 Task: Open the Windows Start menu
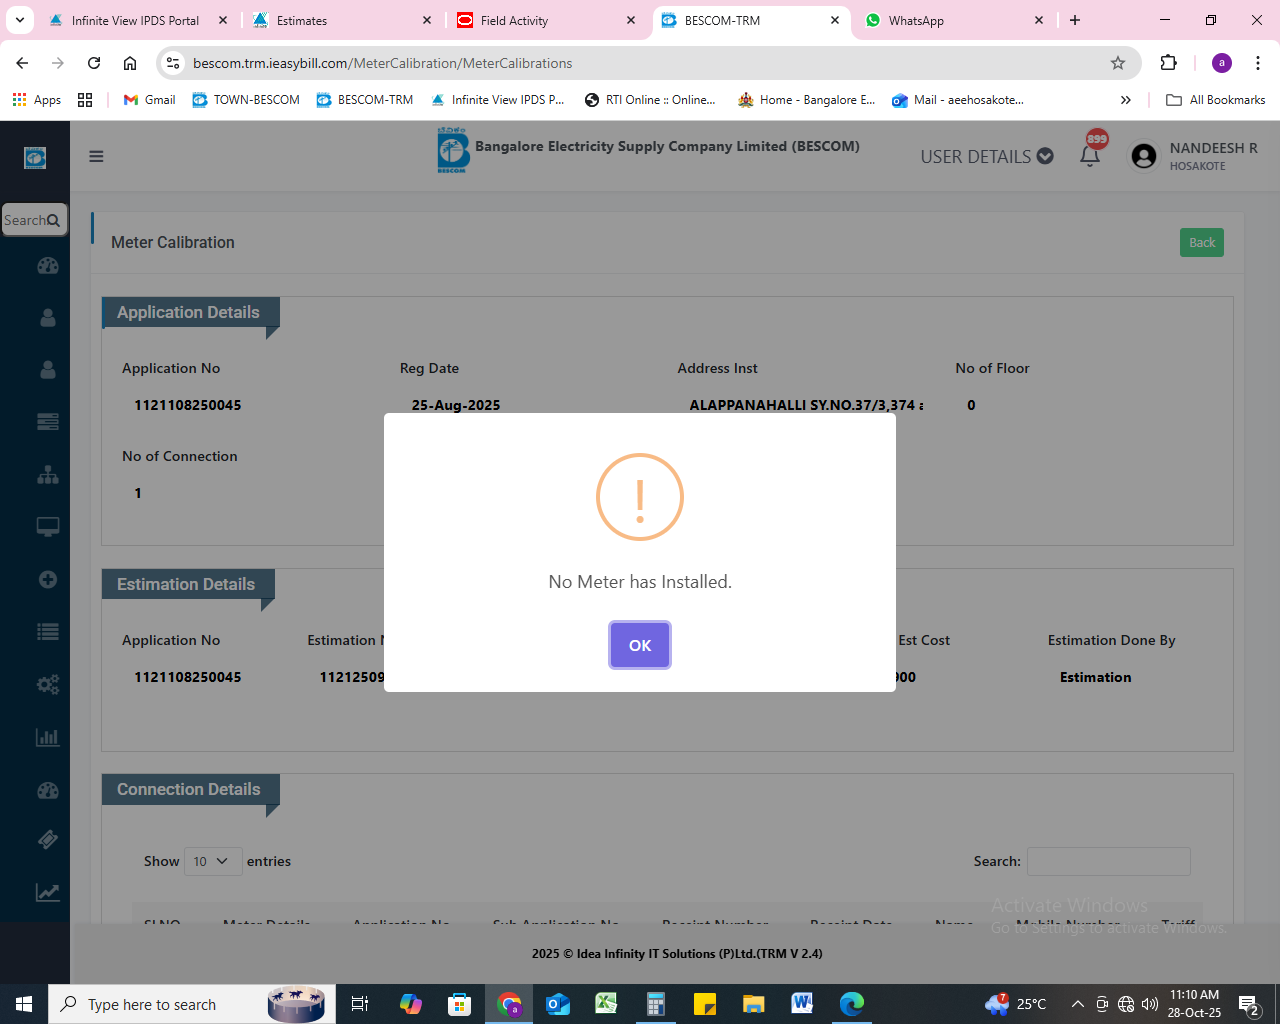click(x=24, y=1004)
